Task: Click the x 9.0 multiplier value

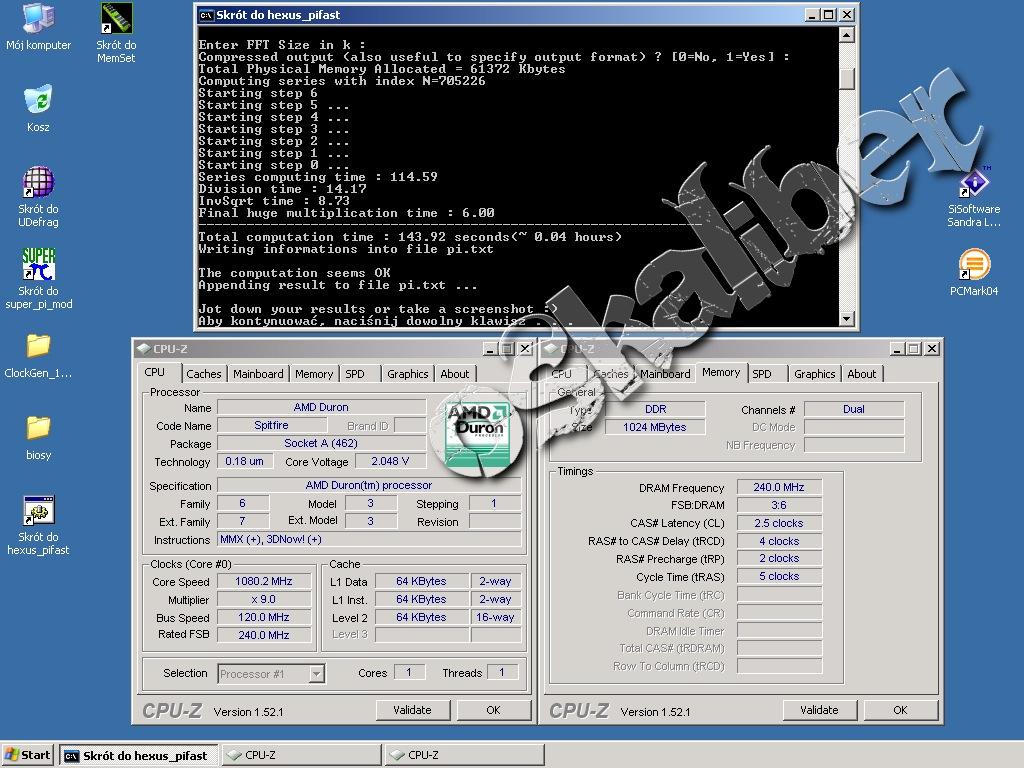Action: pos(264,599)
